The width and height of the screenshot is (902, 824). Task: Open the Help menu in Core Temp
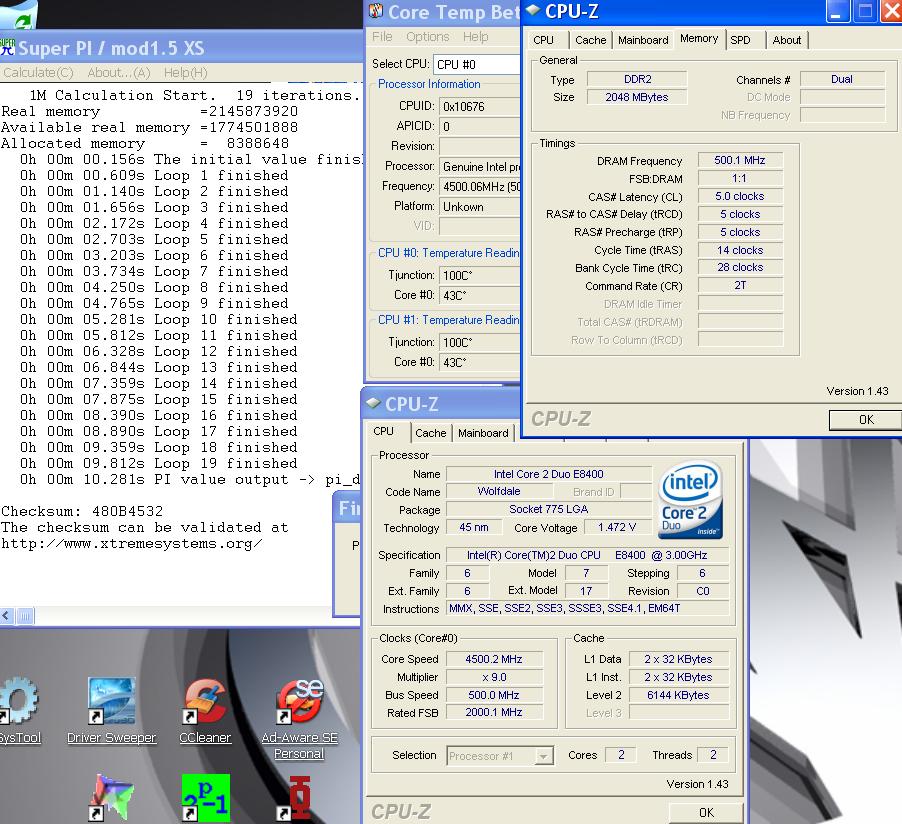pos(475,36)
